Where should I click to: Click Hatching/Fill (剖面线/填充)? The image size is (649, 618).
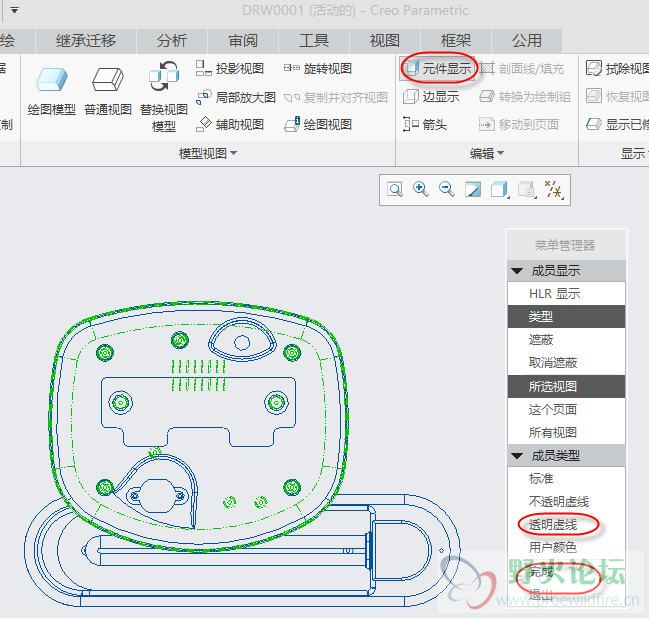(522, 68)
